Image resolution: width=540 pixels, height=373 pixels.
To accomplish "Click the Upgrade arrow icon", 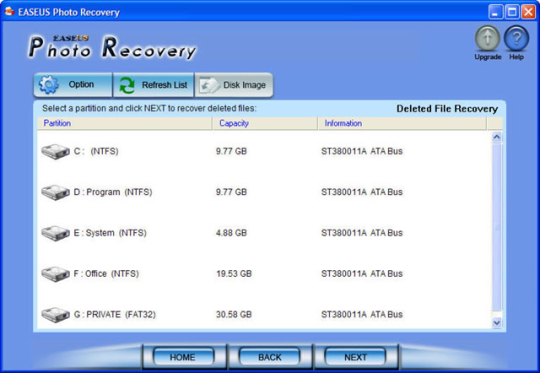I will click(x=487, y=38).
